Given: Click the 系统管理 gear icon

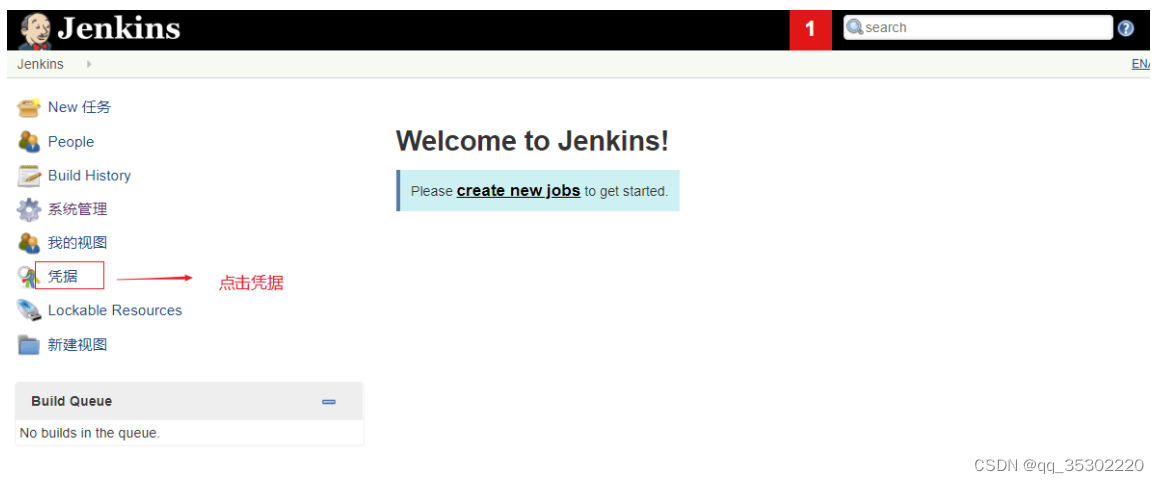Looking at the screenshot, I should (29, 209).
